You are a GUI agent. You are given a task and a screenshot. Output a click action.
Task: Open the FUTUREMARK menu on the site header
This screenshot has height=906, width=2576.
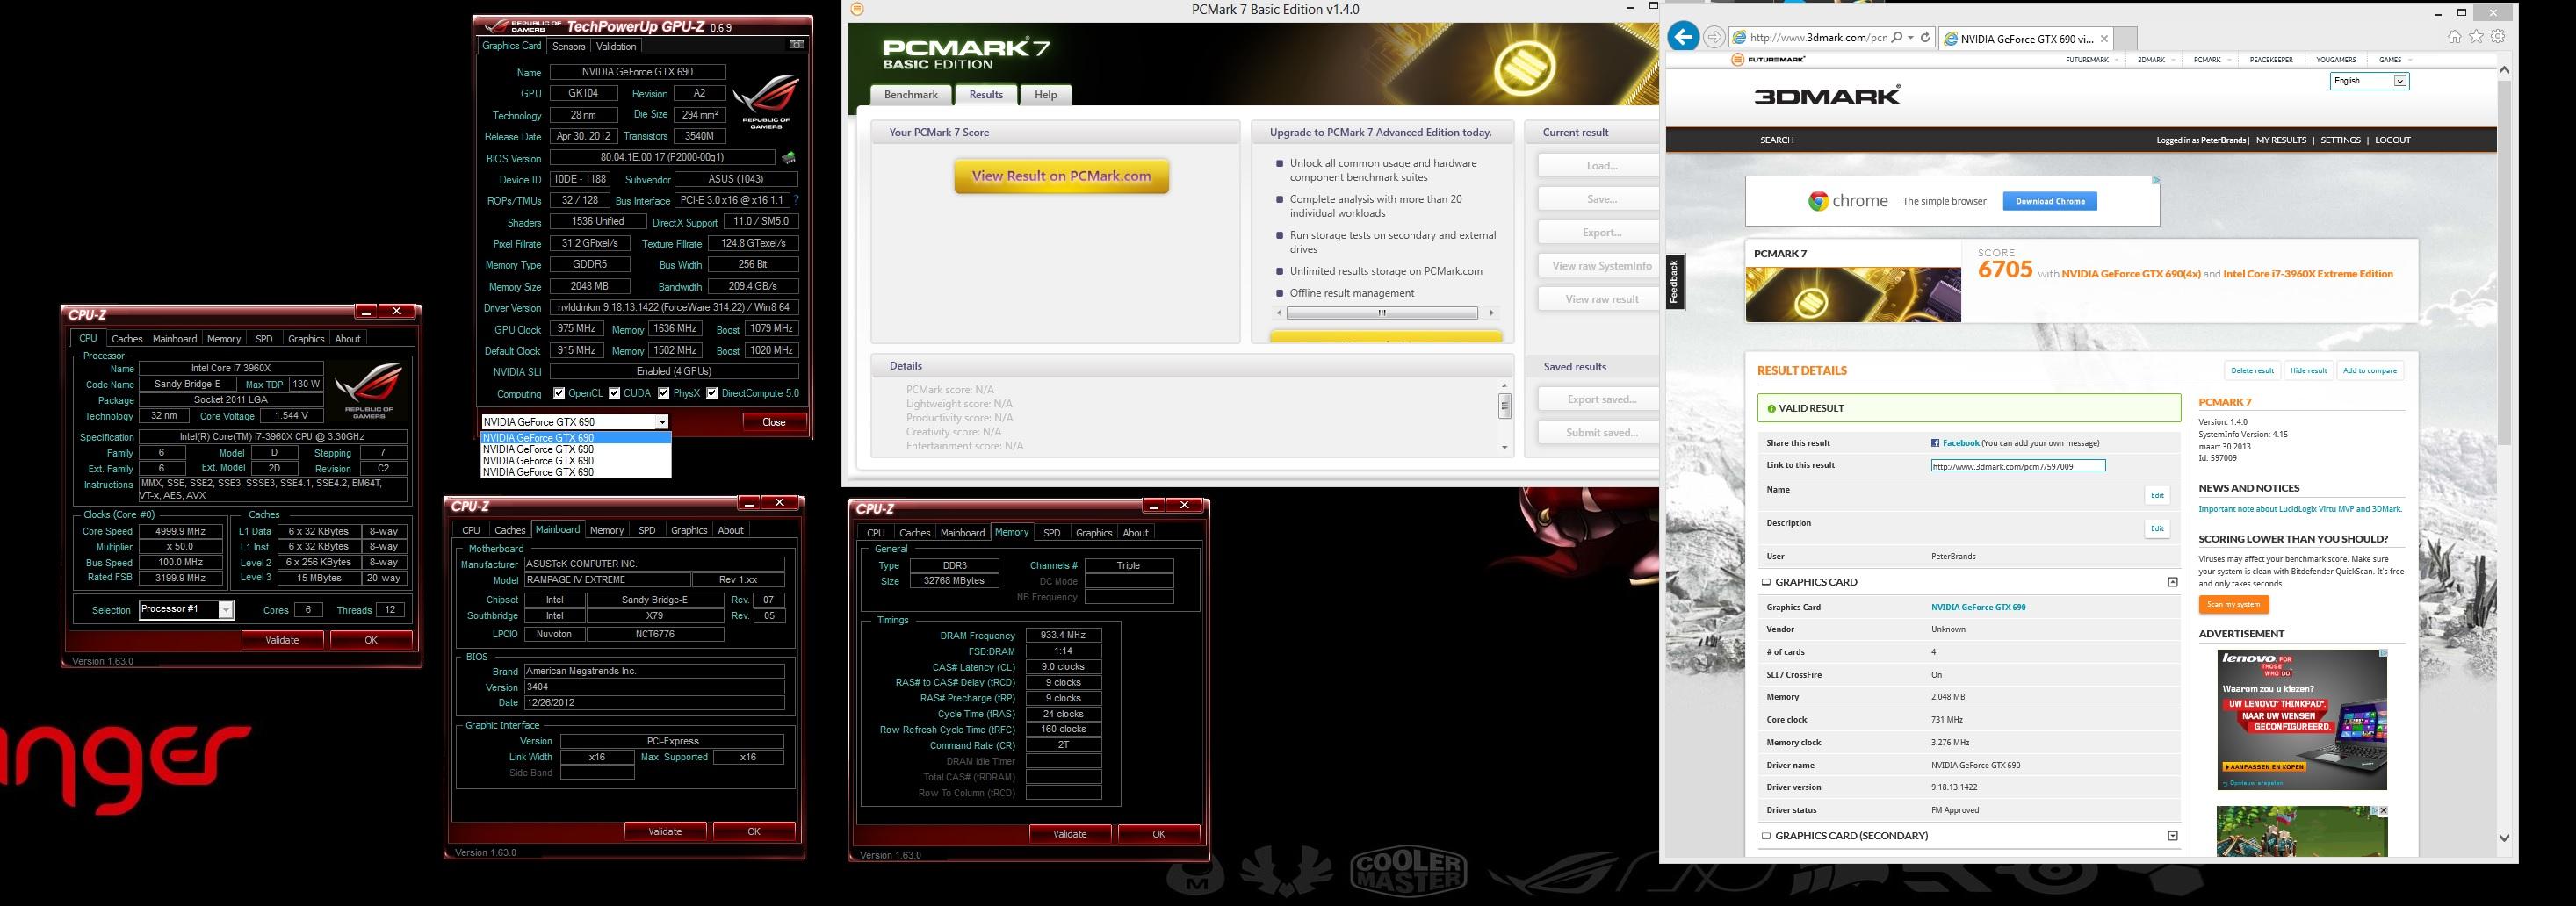[x=2092, y=60]
